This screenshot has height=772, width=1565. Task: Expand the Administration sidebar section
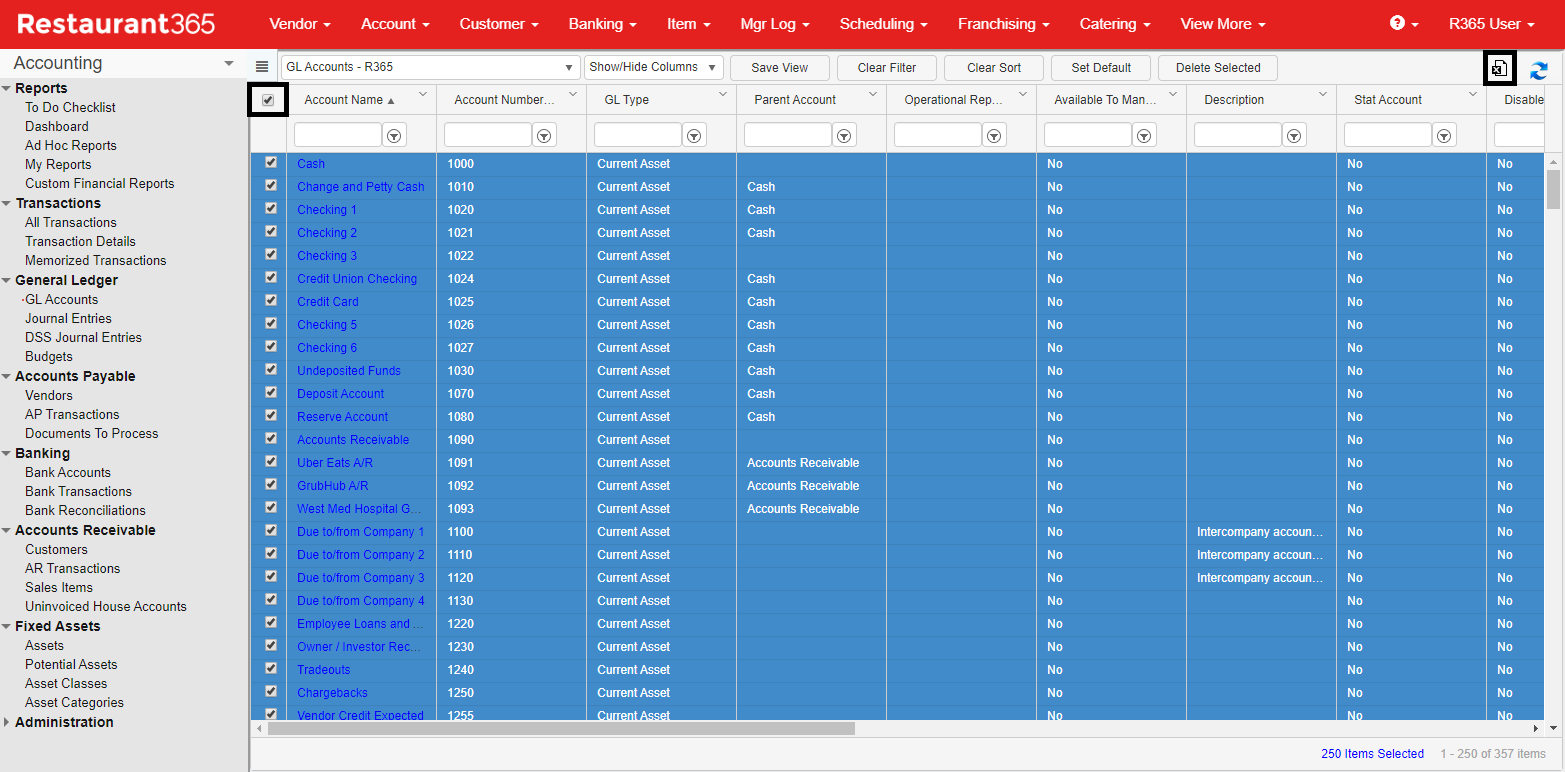tap(7, 722)
